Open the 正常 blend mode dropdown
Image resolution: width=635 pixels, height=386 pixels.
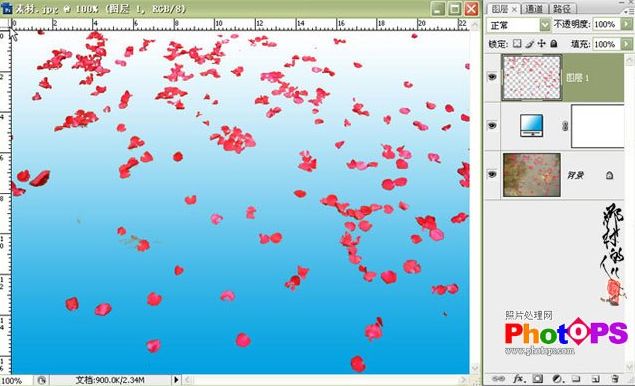(x=518, y=25)
